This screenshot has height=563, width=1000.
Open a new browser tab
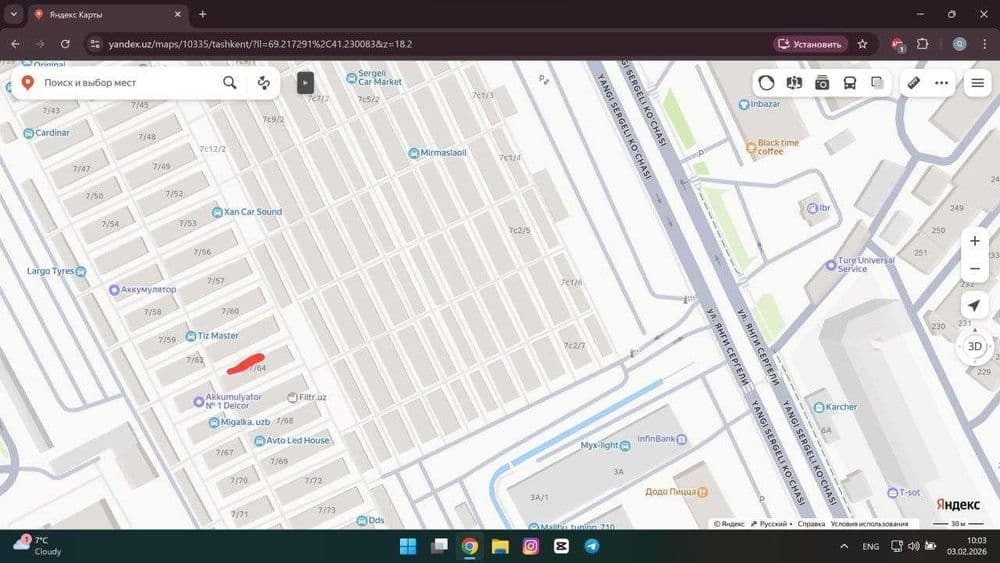pos(203,14)
